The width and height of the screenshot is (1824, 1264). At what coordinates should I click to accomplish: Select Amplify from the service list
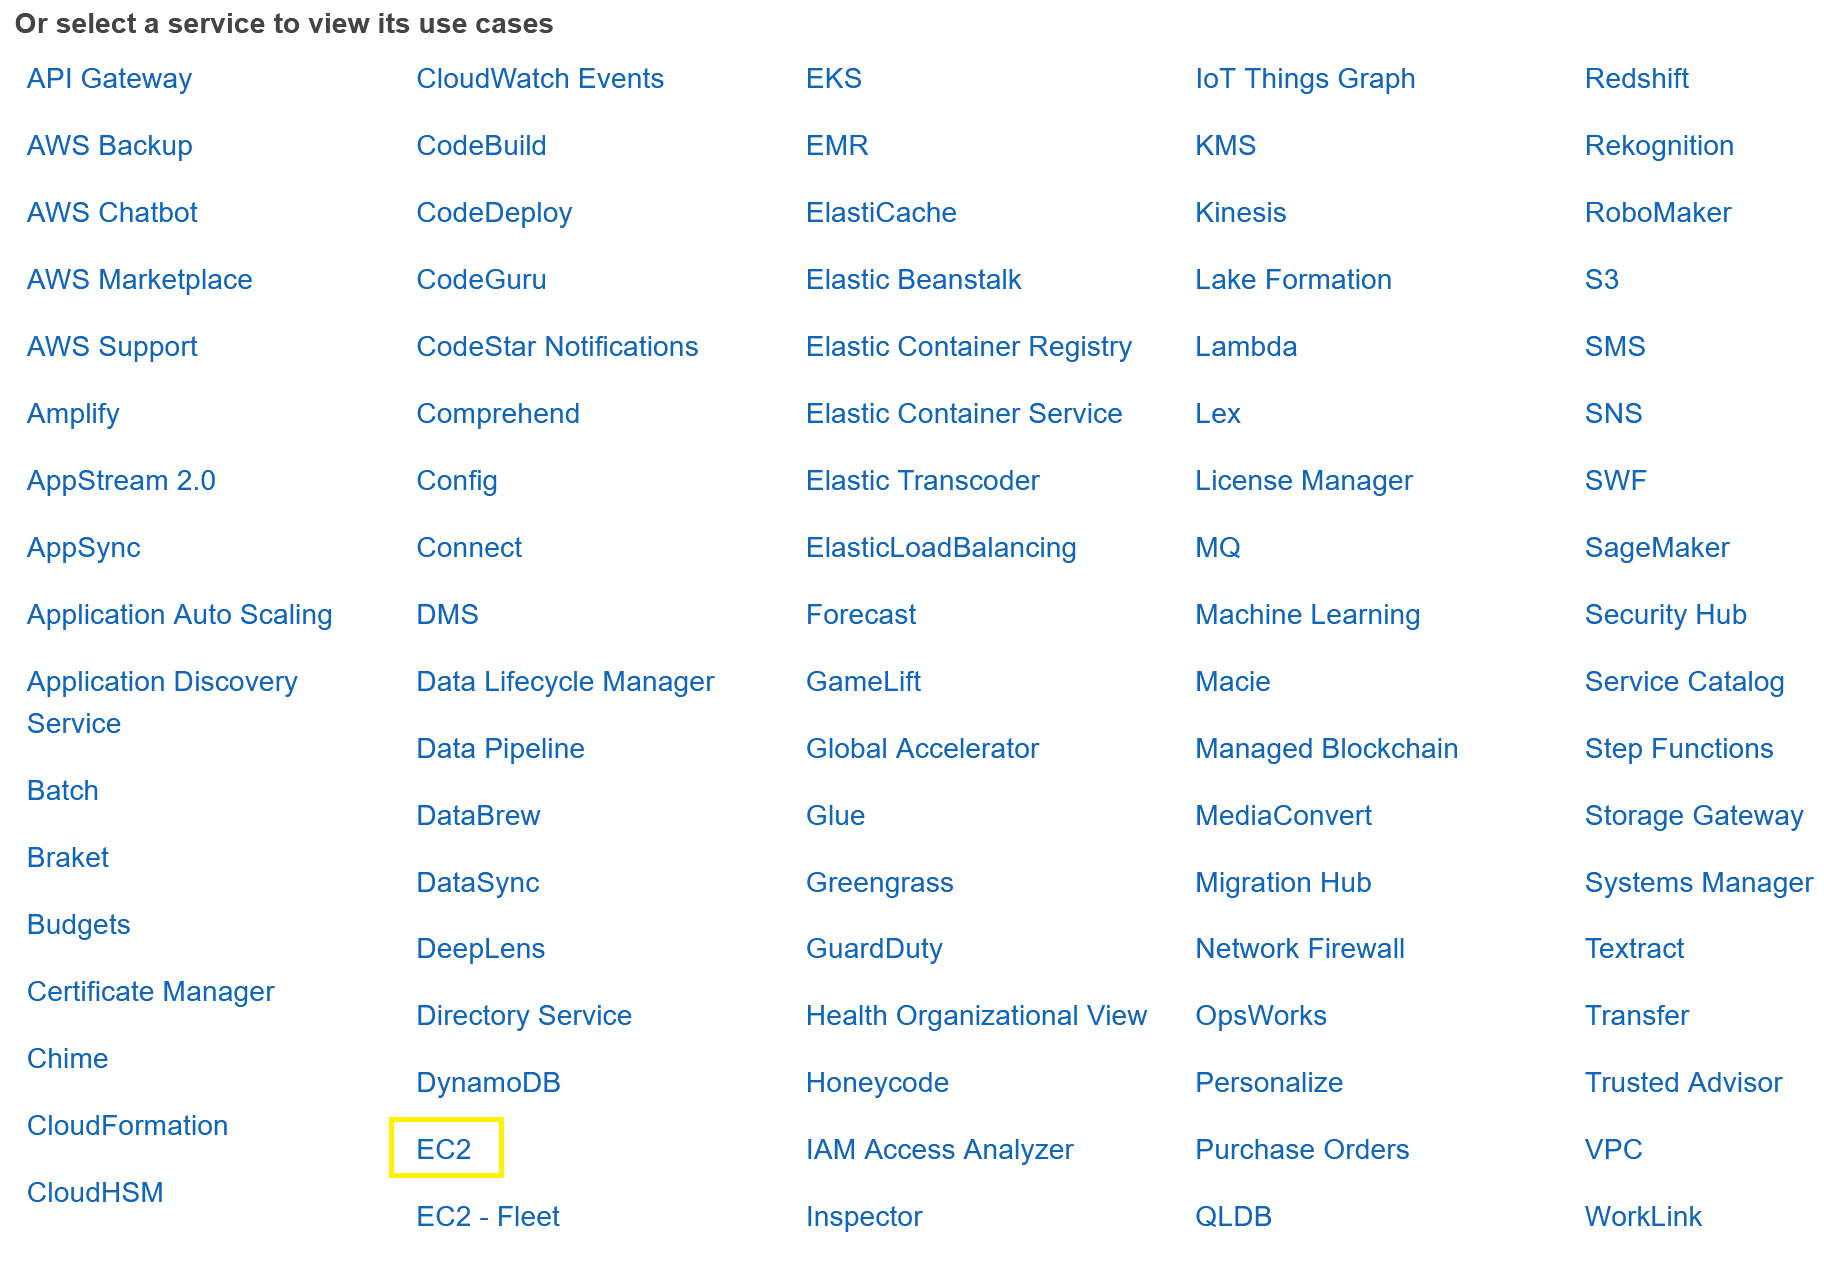pos(73,414)
